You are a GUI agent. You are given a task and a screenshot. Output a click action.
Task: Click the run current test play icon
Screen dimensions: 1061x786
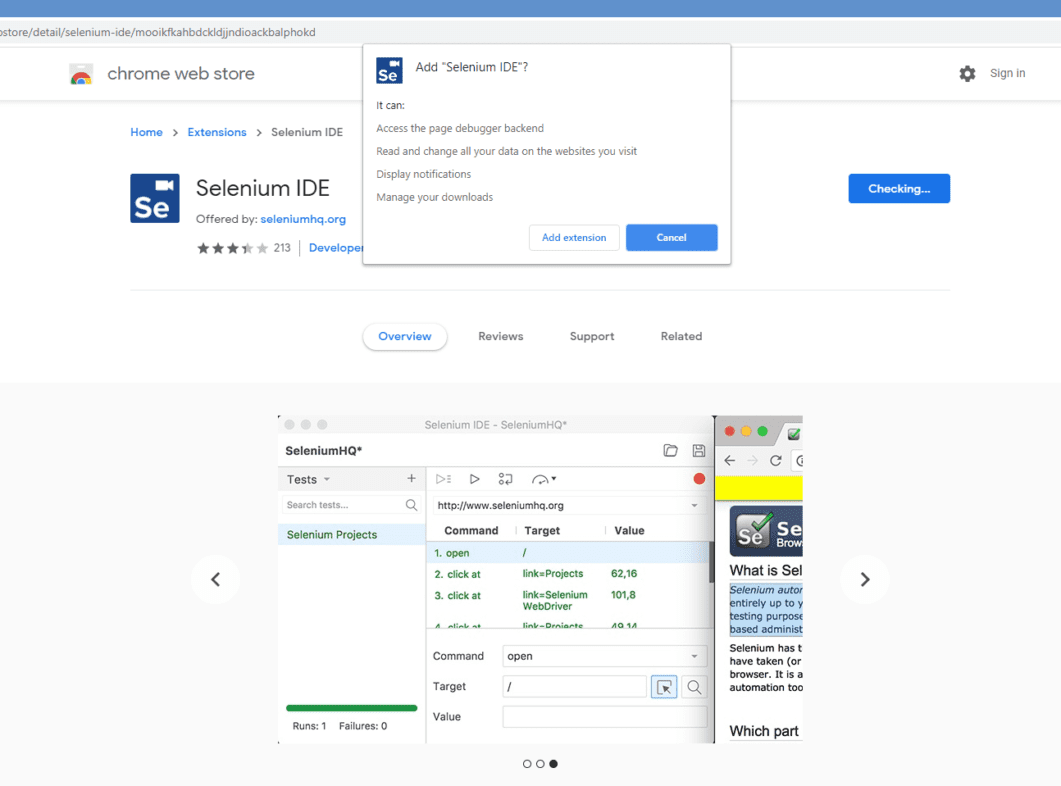475,479
